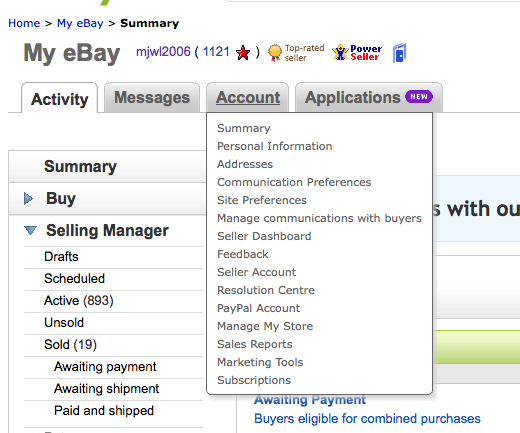Click the Home breadcrumb link
Screen dimensions: 520x433
click(24, 23)
